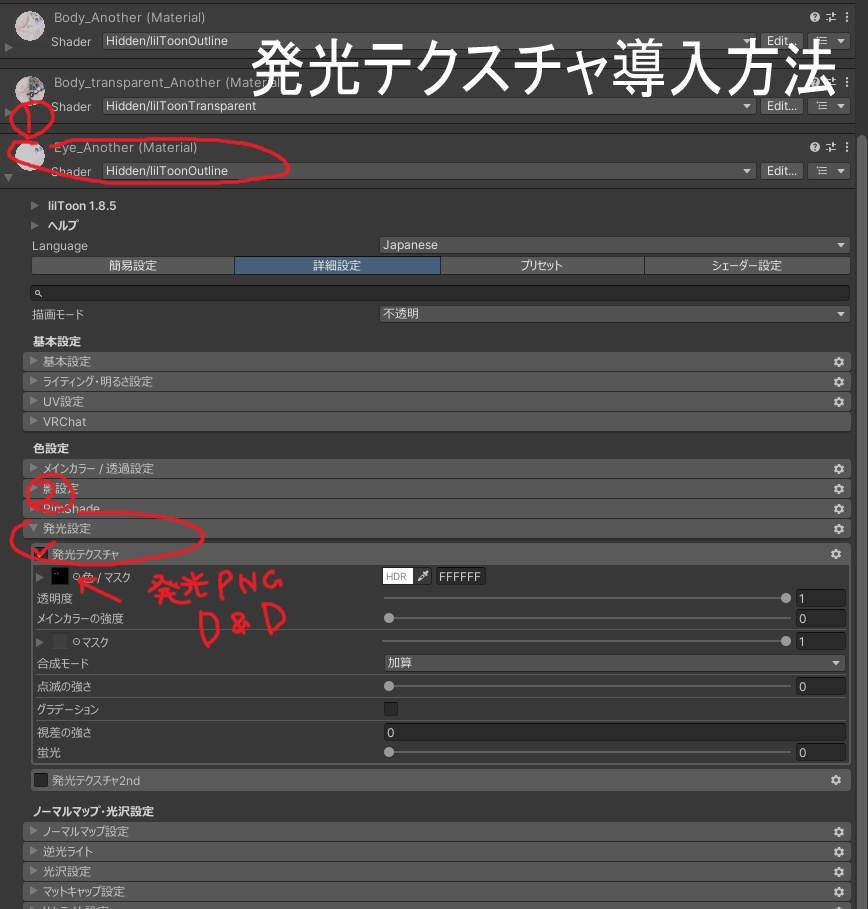The width and height of the screenshot is (868, 909).
Task: Click the gear icon on ノーマルマップ設定
Action: point(839,831)
